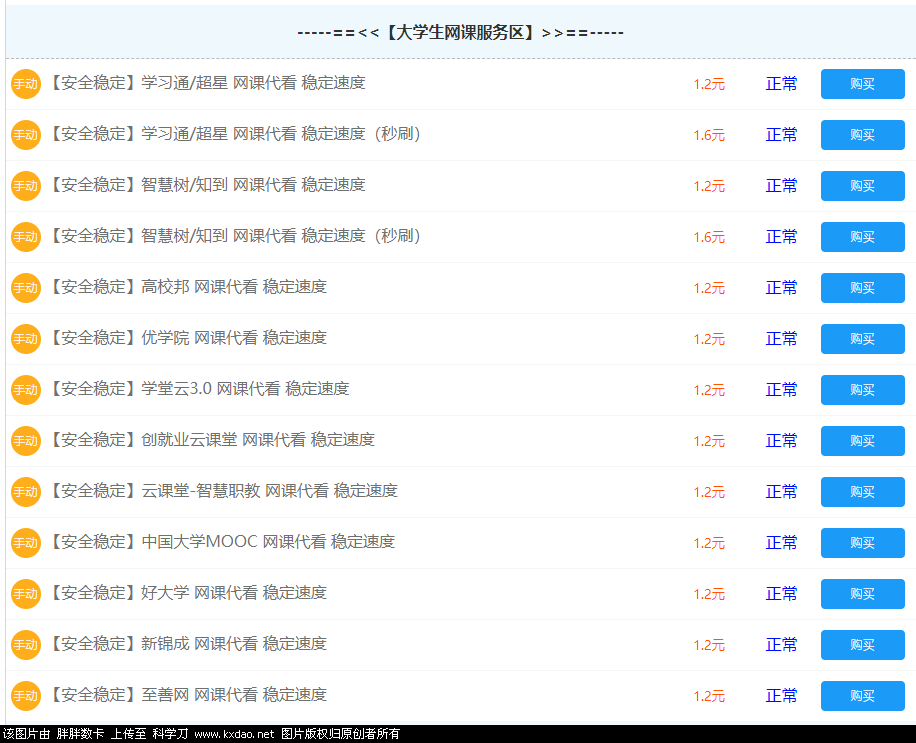Click 手动 badge on 智慧树/知到 稳定速度 row
The image size is (916, 743).
pyautogui.click(x=26, y=186)
